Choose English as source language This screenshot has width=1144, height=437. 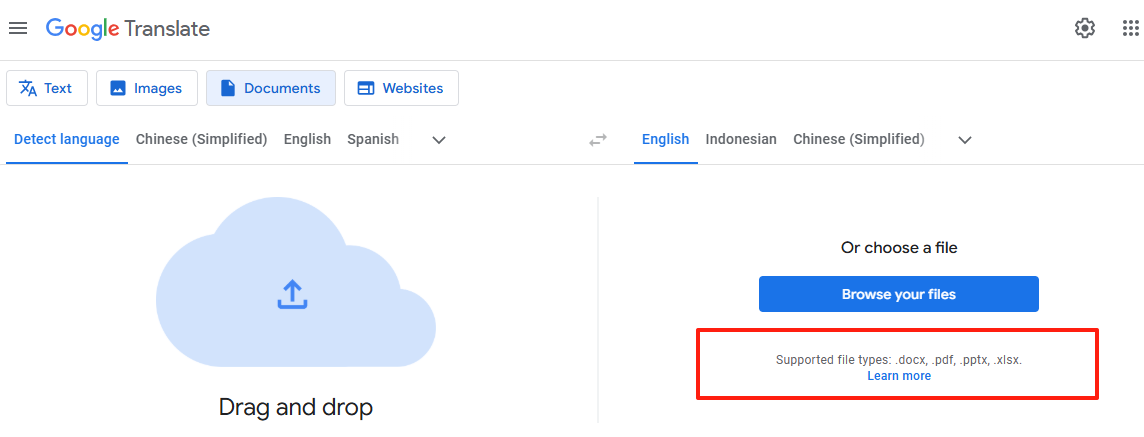[x=307, y=139]
